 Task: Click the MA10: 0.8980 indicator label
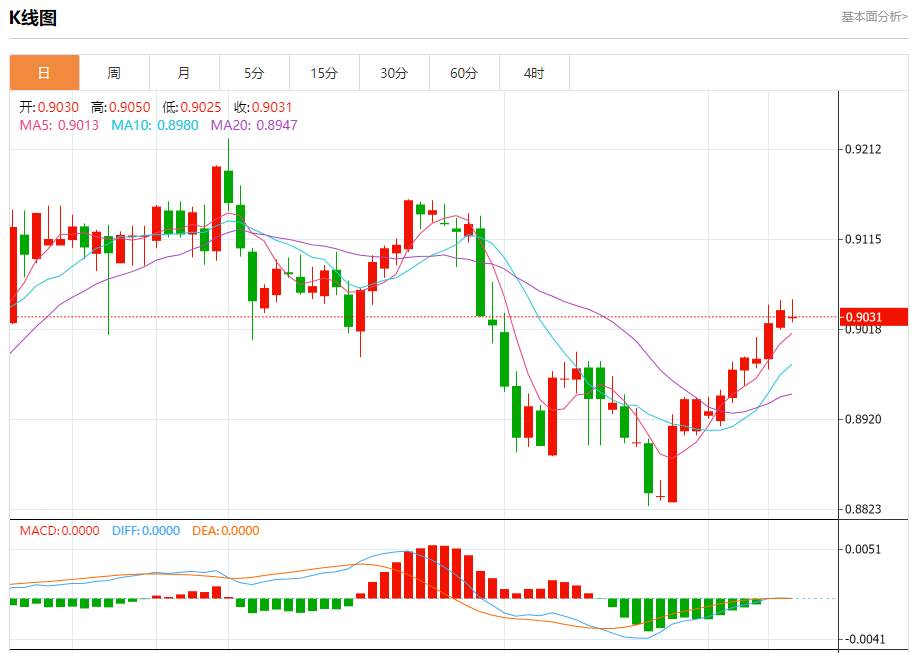pos(155,125)
